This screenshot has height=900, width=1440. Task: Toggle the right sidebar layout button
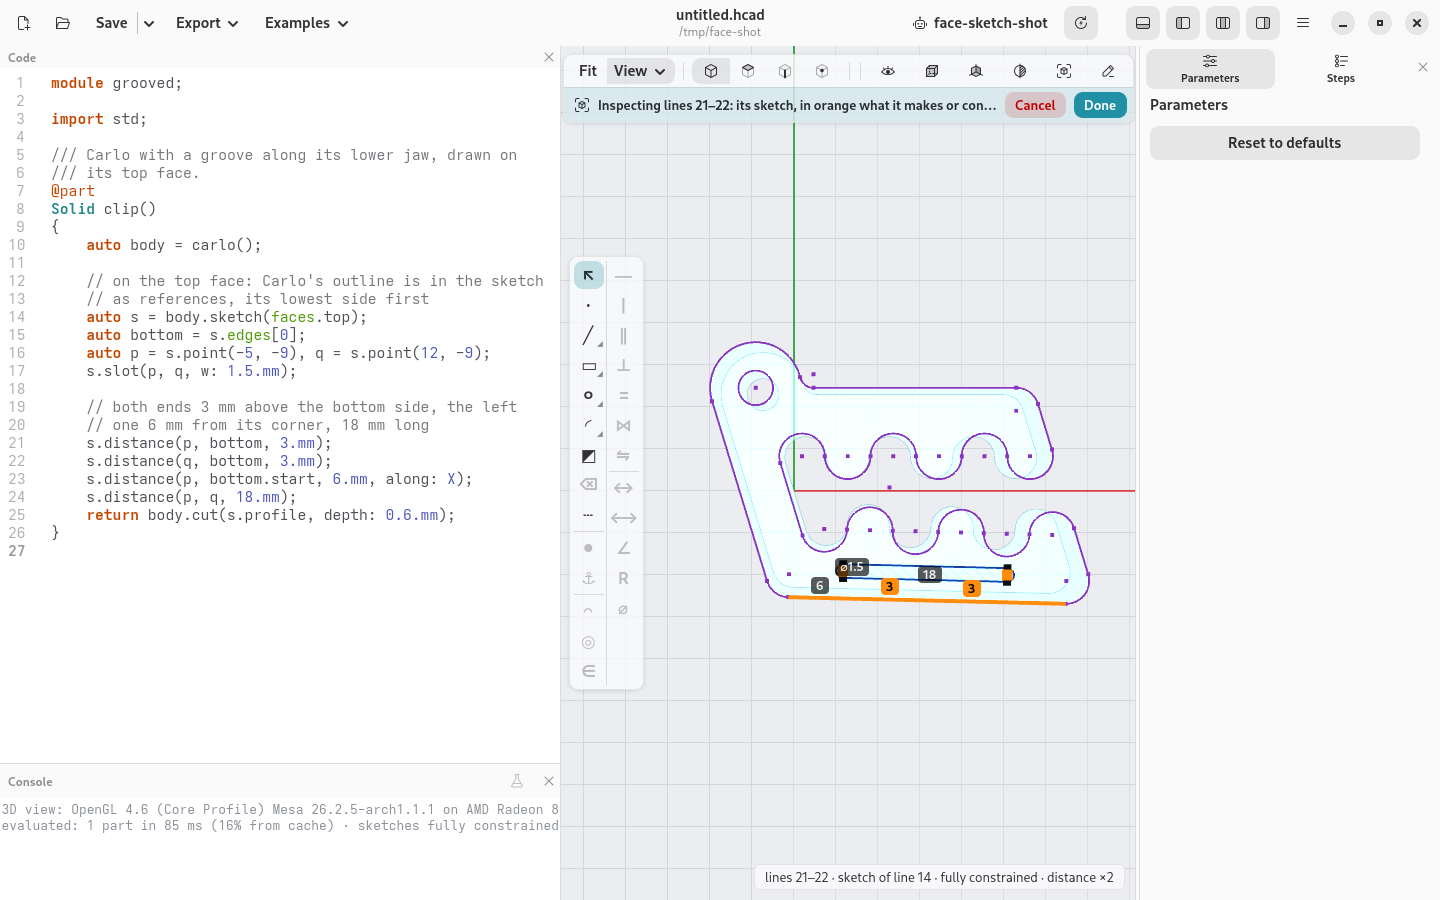tap(1263, 23)
